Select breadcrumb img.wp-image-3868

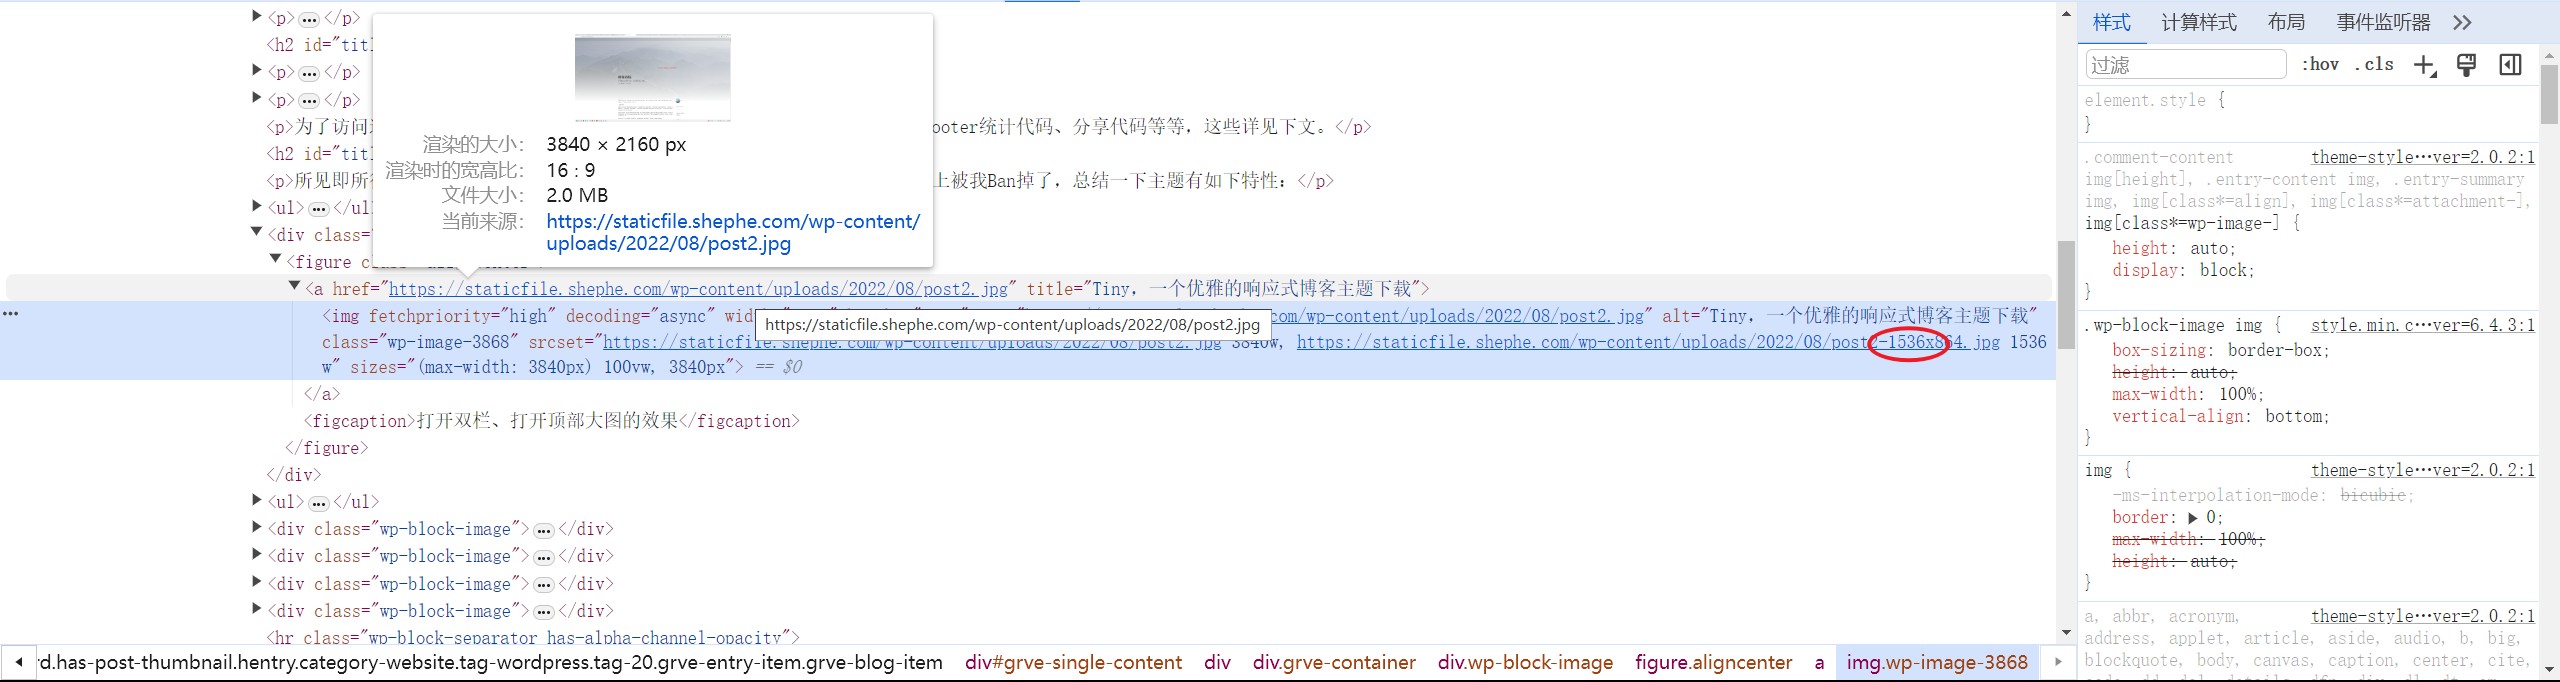(x=1937, y=662)
